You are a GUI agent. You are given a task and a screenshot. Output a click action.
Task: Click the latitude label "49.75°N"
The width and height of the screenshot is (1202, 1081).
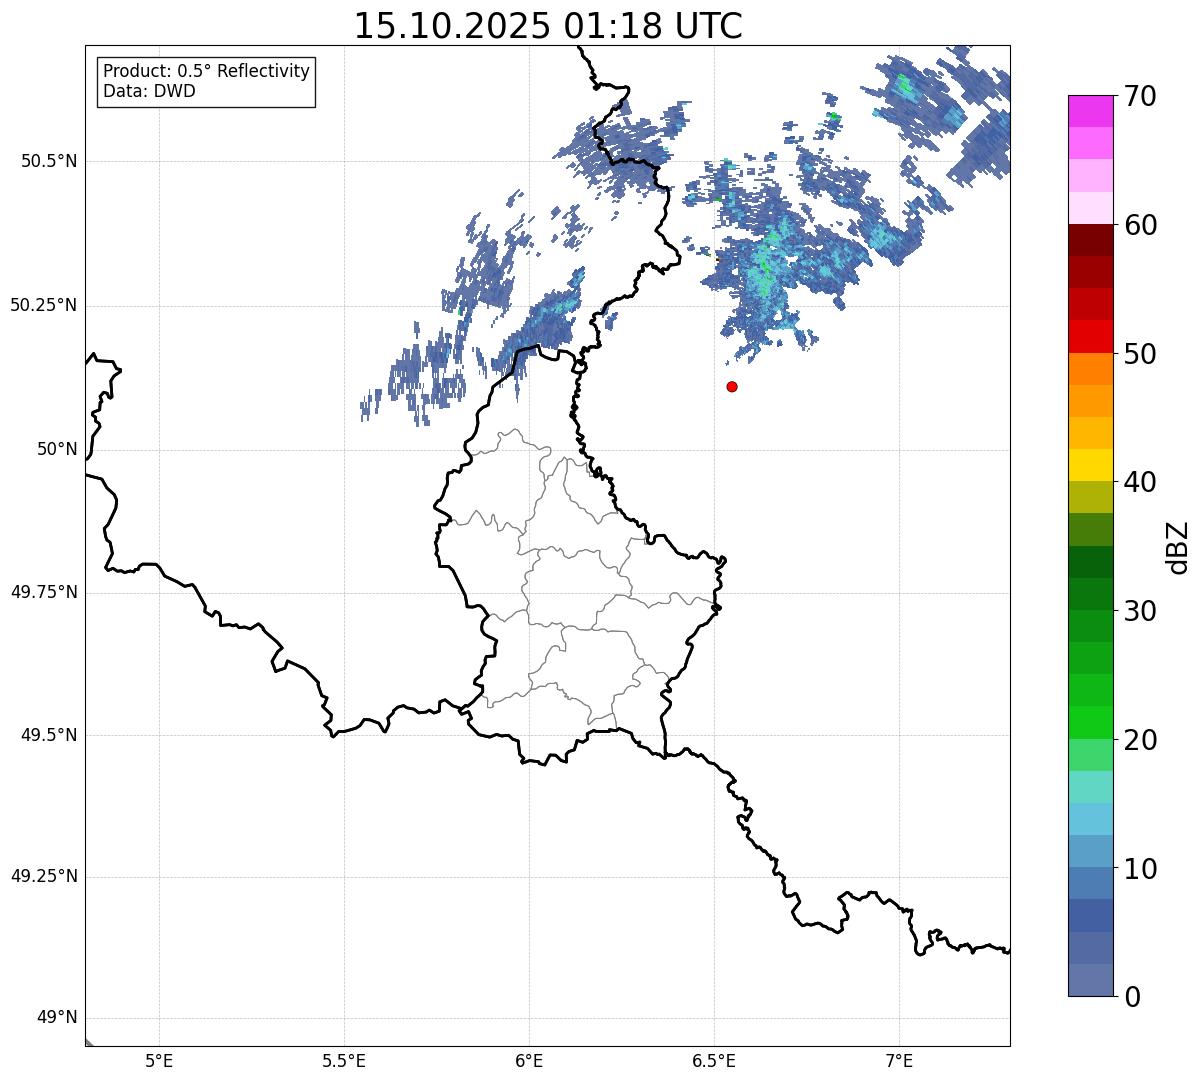pyautogui.click(x=44, y=592)
